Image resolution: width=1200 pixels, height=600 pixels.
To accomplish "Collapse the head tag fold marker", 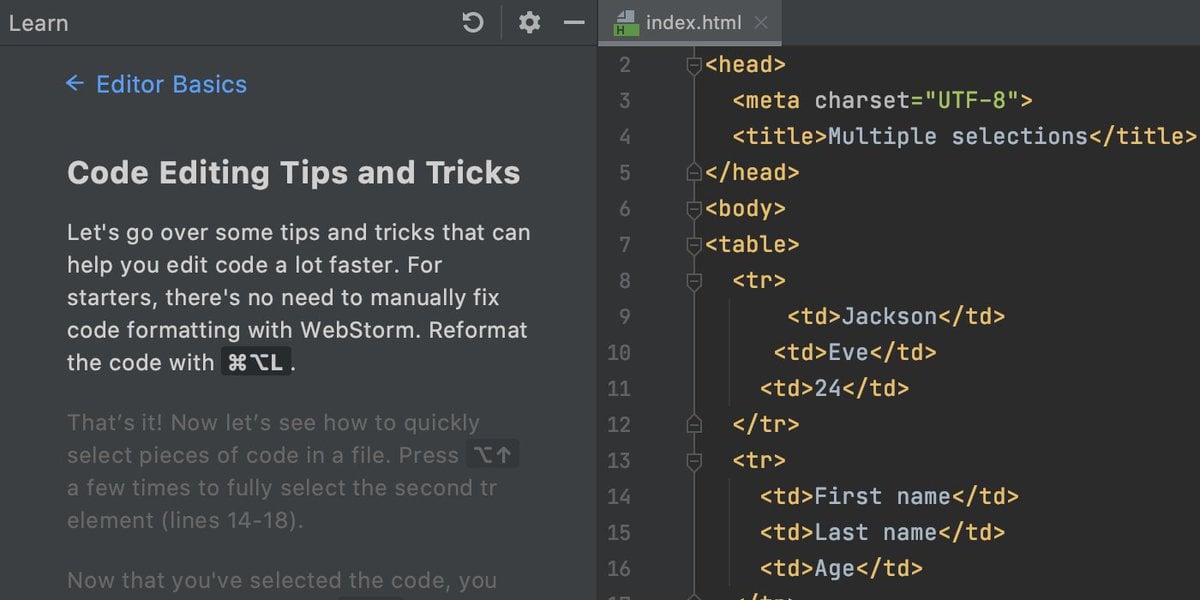I will point(694,65).
